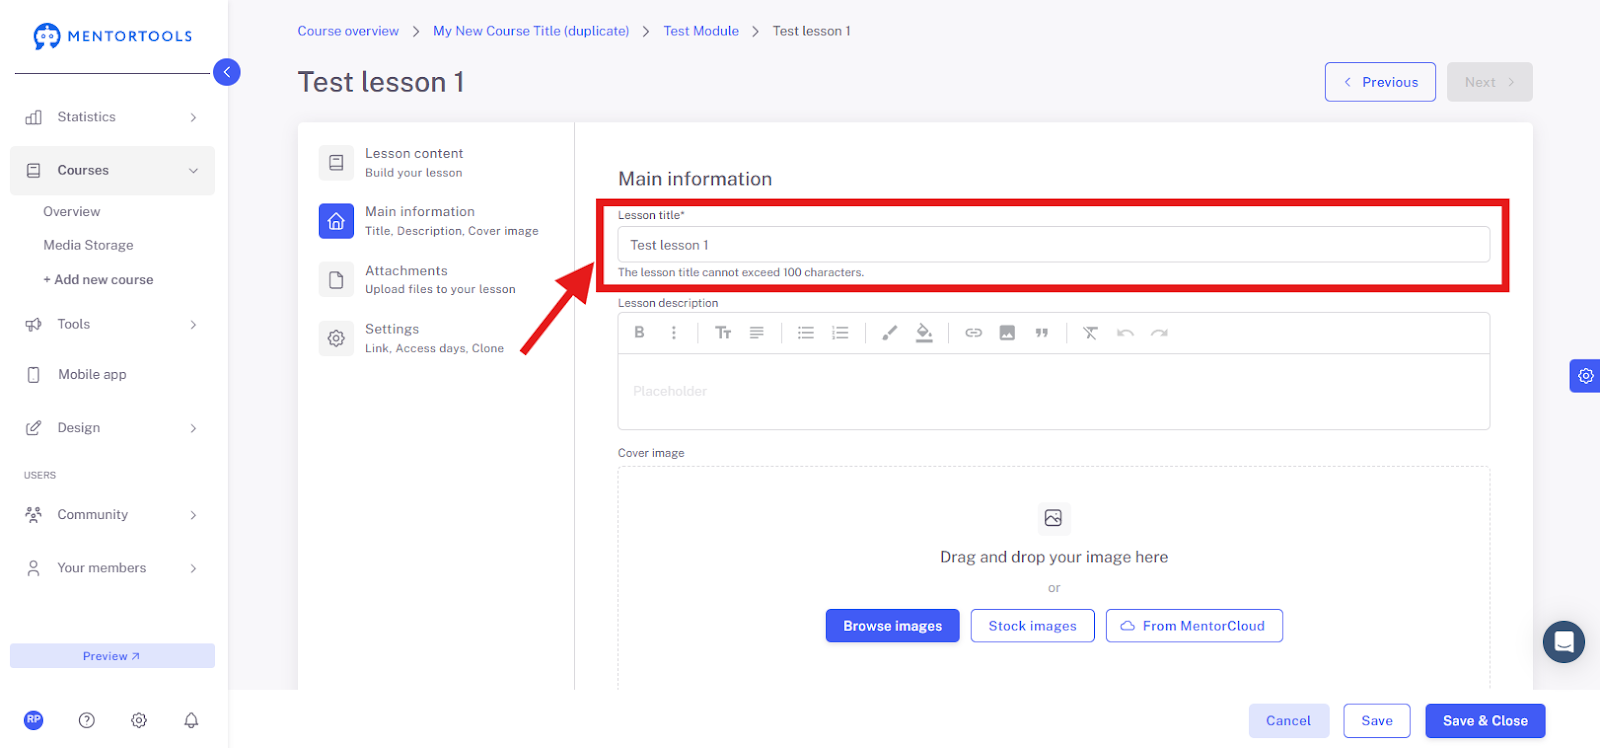Open the chat support bubble
Image resolution: width=1600 pixels, height=748 pixels.
click(x=1564, y=641)
